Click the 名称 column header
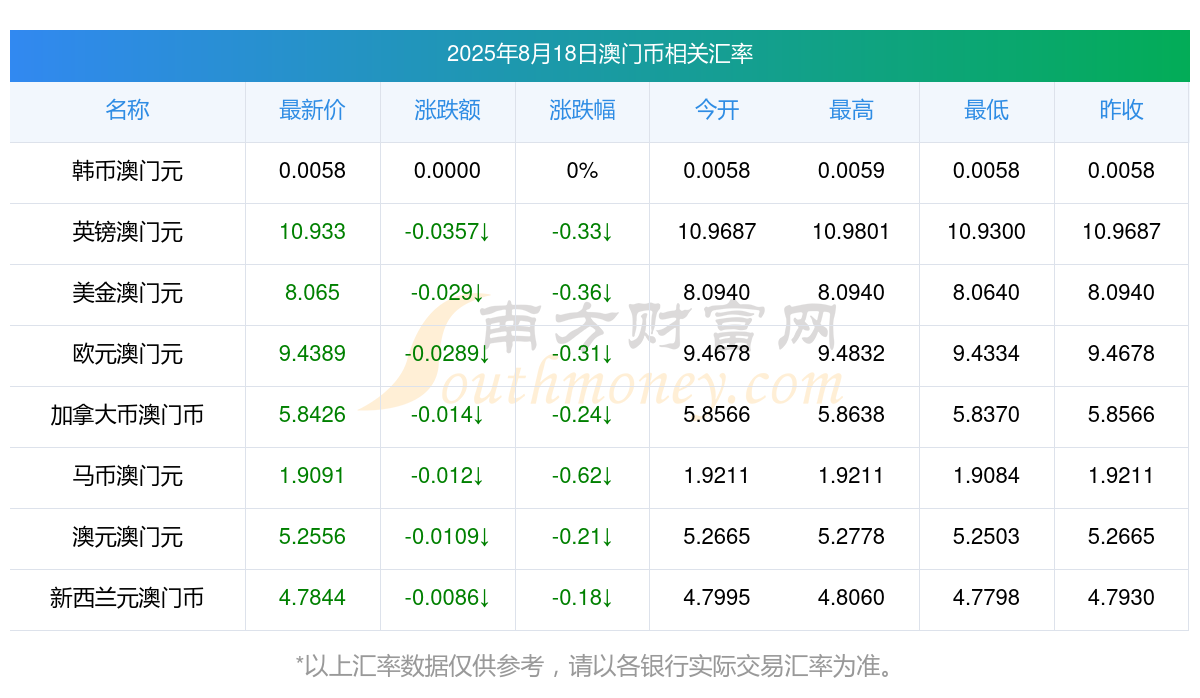Image resolution: width=1200 pixels, height=698 pixels. coord(127,110)
